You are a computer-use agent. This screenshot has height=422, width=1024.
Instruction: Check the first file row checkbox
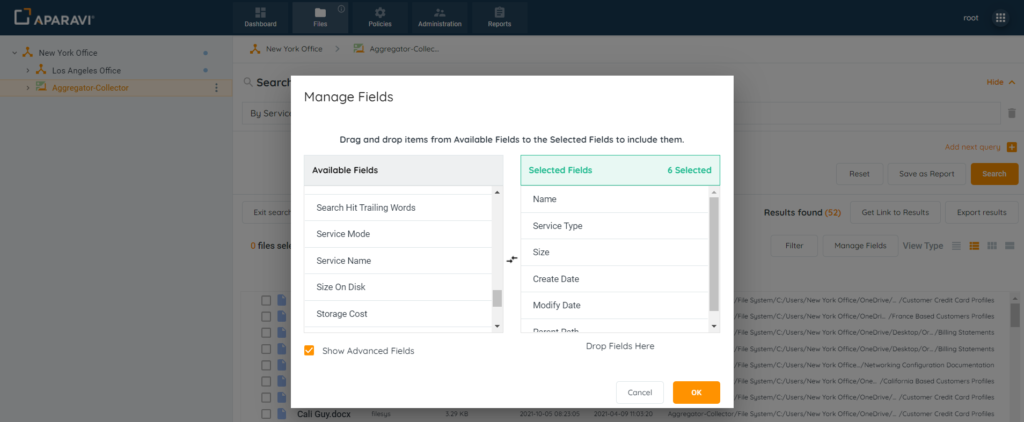pos(266,300)
